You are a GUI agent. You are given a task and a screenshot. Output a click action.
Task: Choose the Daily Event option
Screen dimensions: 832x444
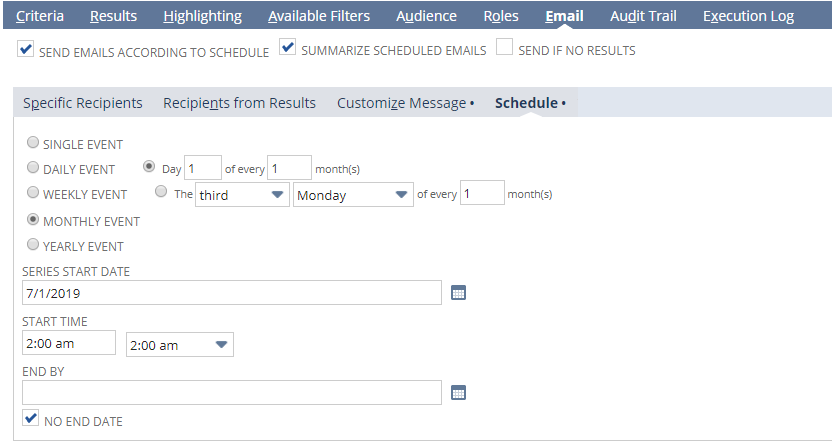pyautogui.click(x=33, y=168)
